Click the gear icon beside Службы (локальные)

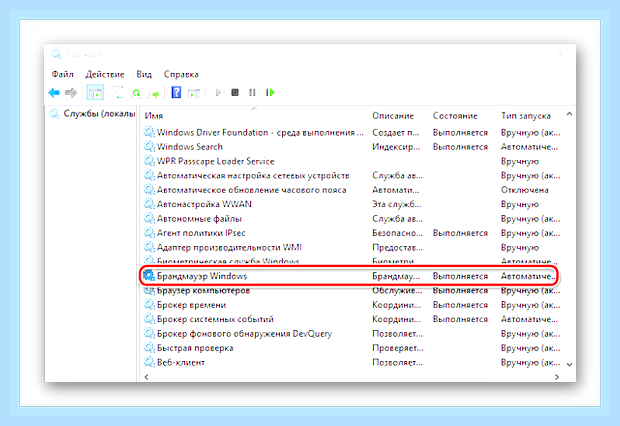54,114
